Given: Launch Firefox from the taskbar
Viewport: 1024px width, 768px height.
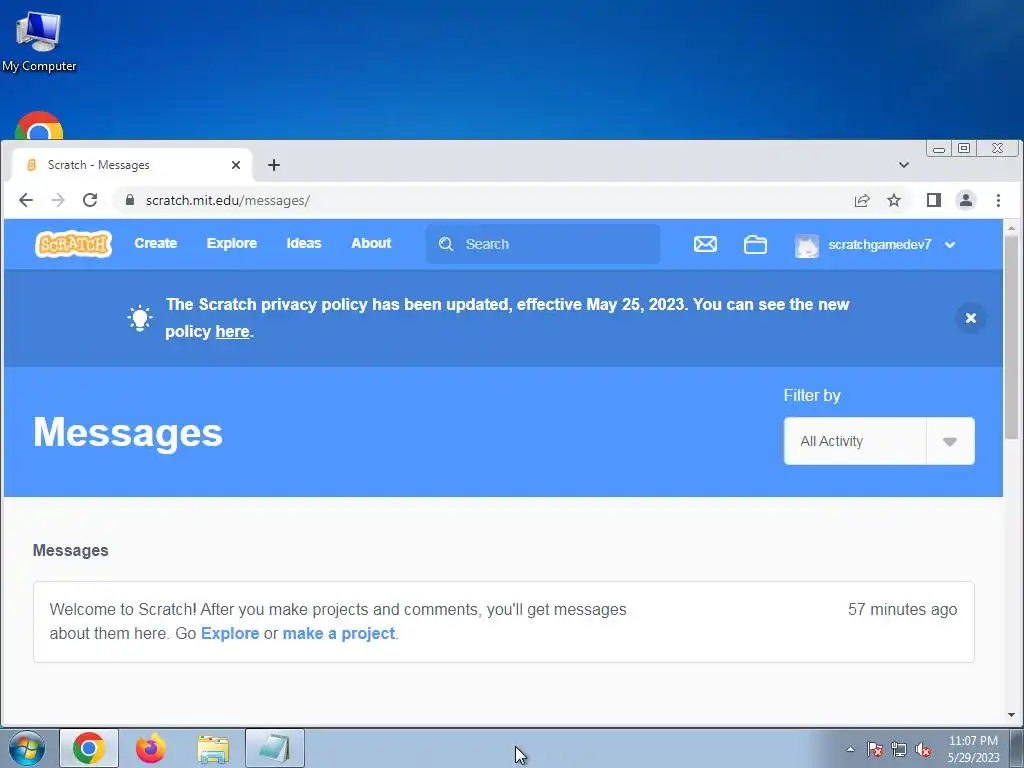Looking at the screenshot, I should 150,748.
